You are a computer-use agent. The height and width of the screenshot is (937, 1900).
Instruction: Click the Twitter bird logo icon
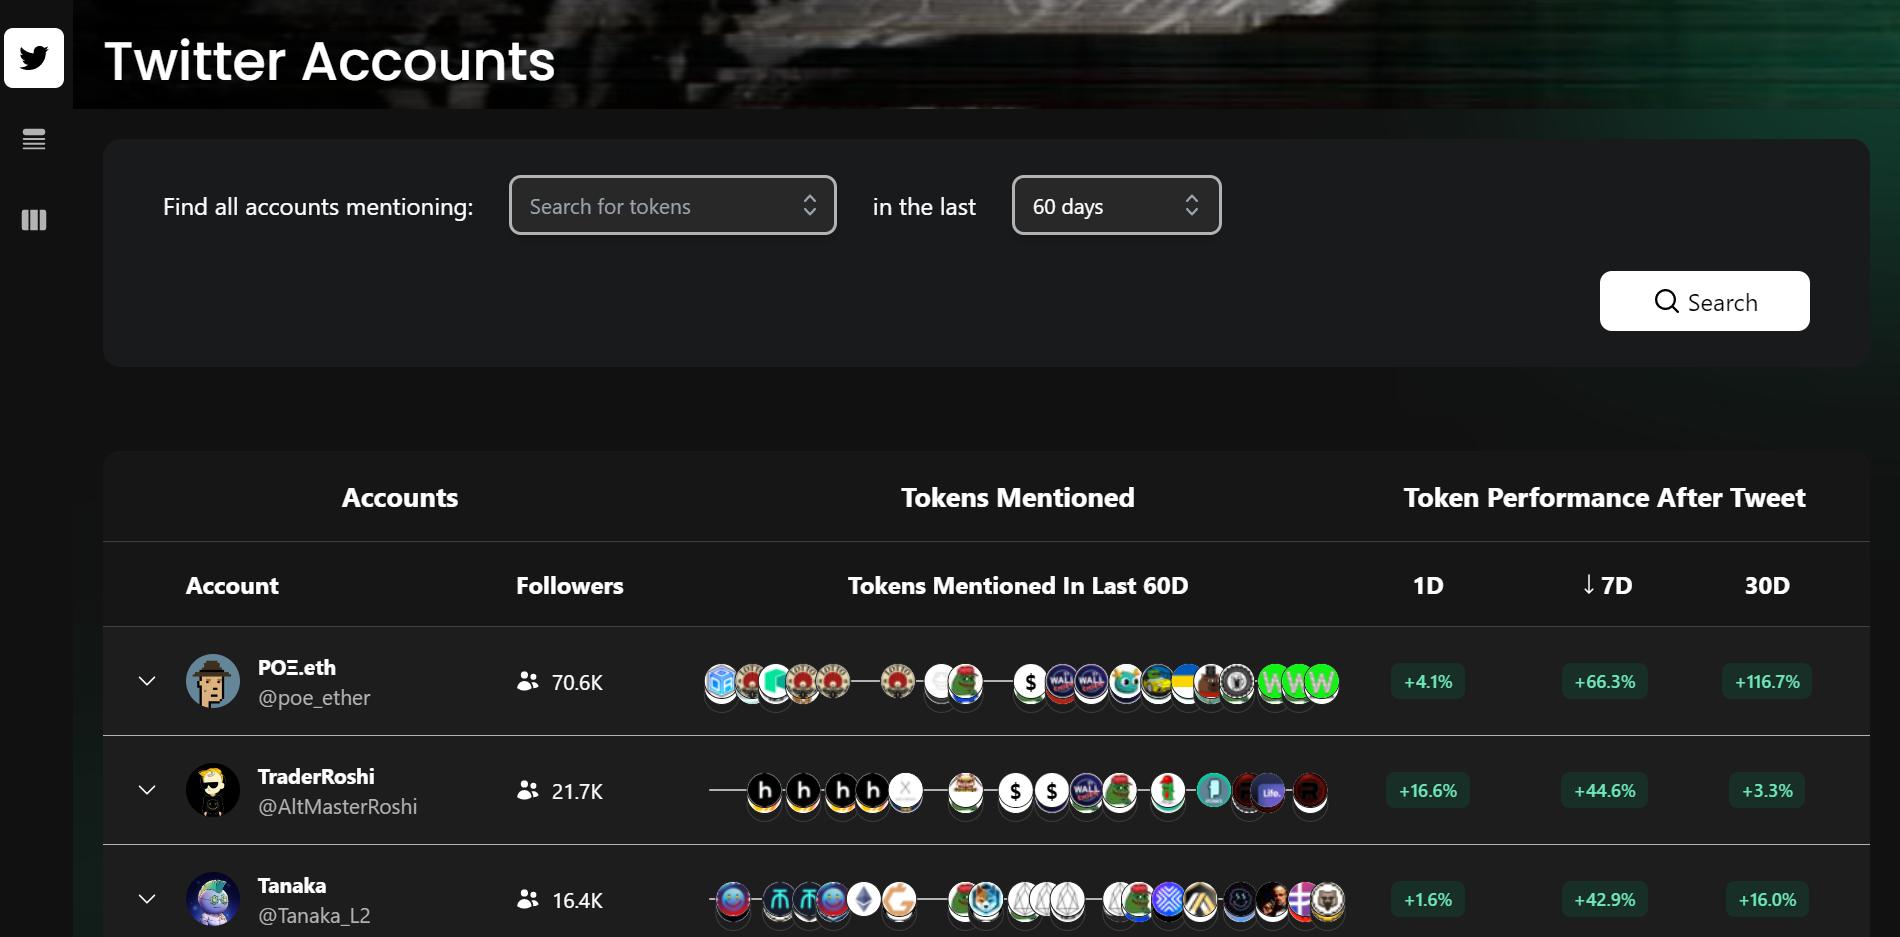tap(34, 58)
